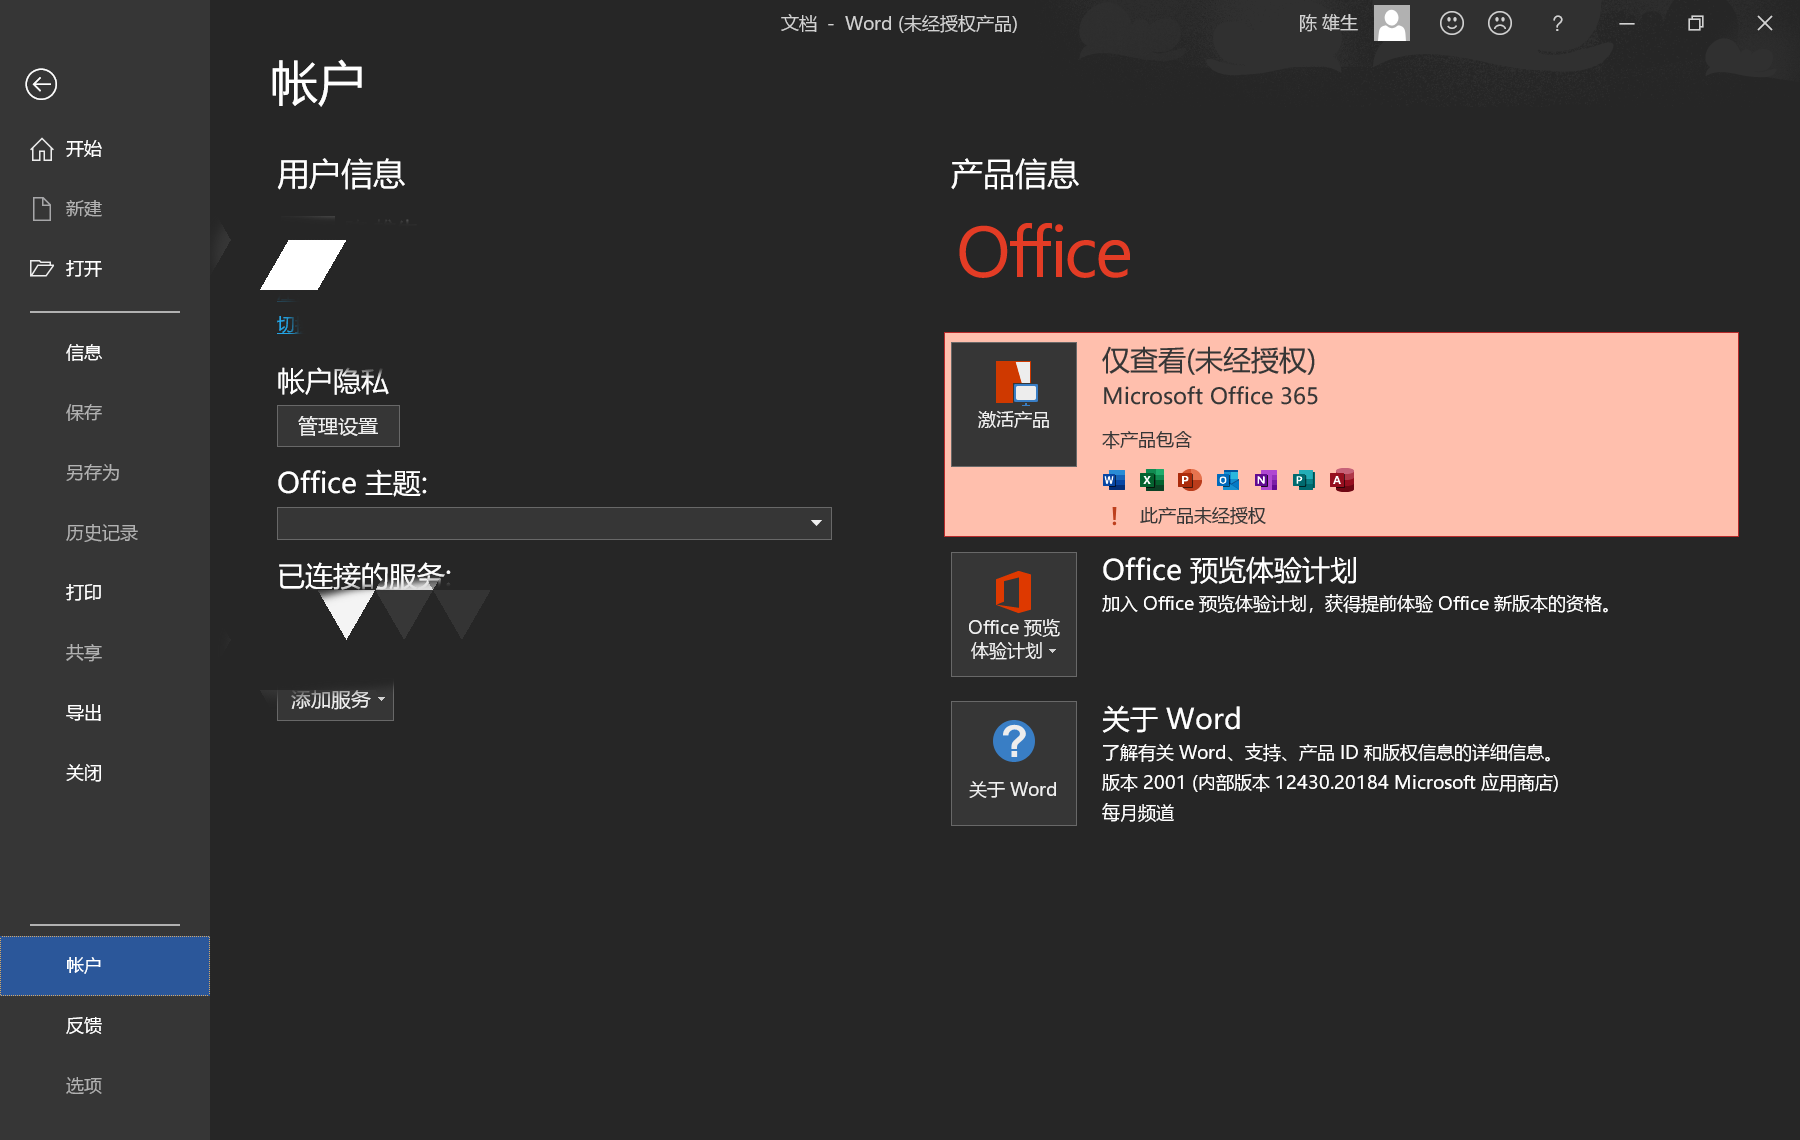Click the 用户信息 section heading
Image resolution: width=1800 pixels, height=1140 pixels.
pyautogui.click(x=341, y=174)
